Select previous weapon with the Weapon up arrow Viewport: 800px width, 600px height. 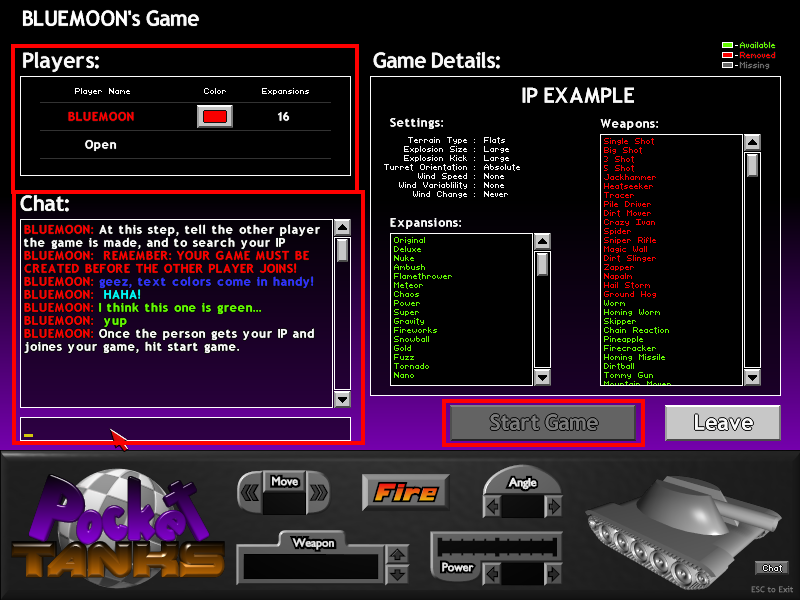pos(397,554)
